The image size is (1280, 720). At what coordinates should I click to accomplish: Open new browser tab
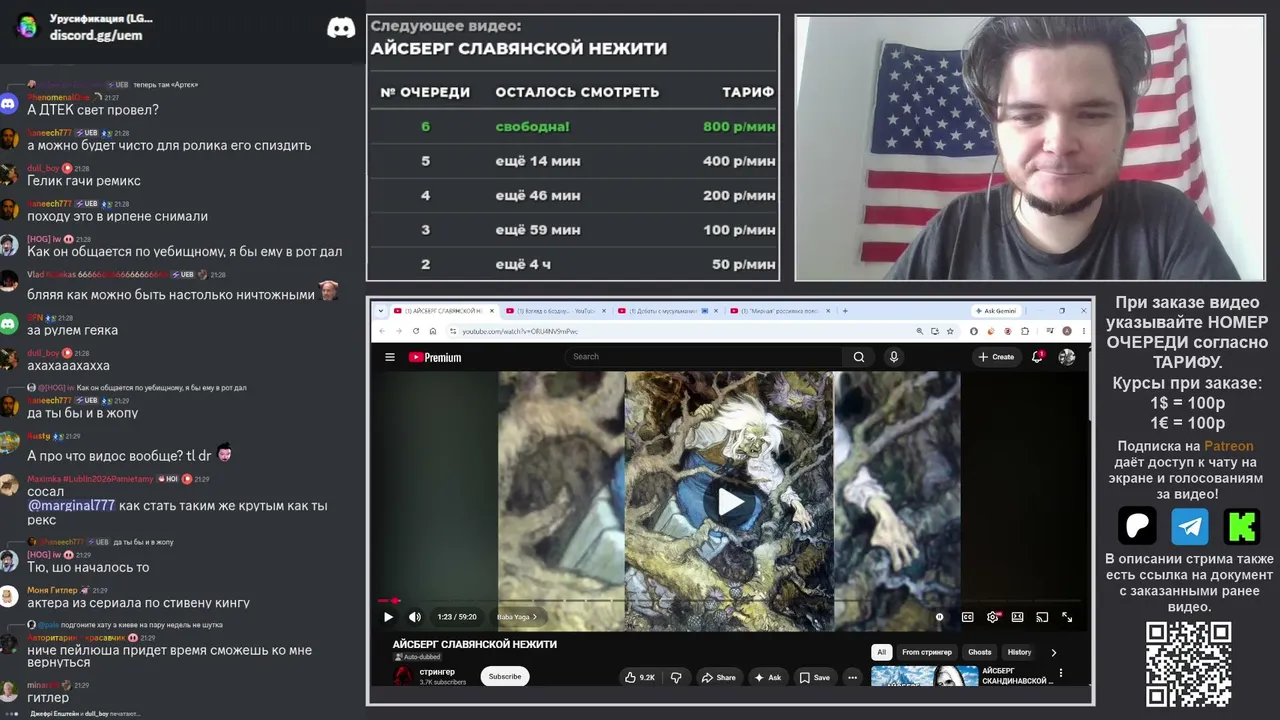point(845,311)
